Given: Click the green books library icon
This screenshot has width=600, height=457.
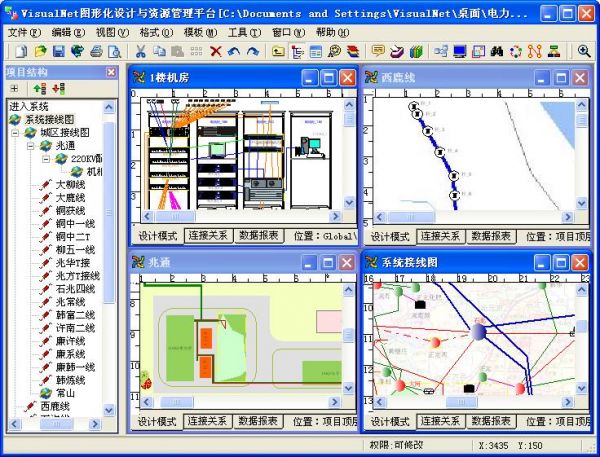Looking at the screenshot, I should pyautogui.click(x=416, y=51).
